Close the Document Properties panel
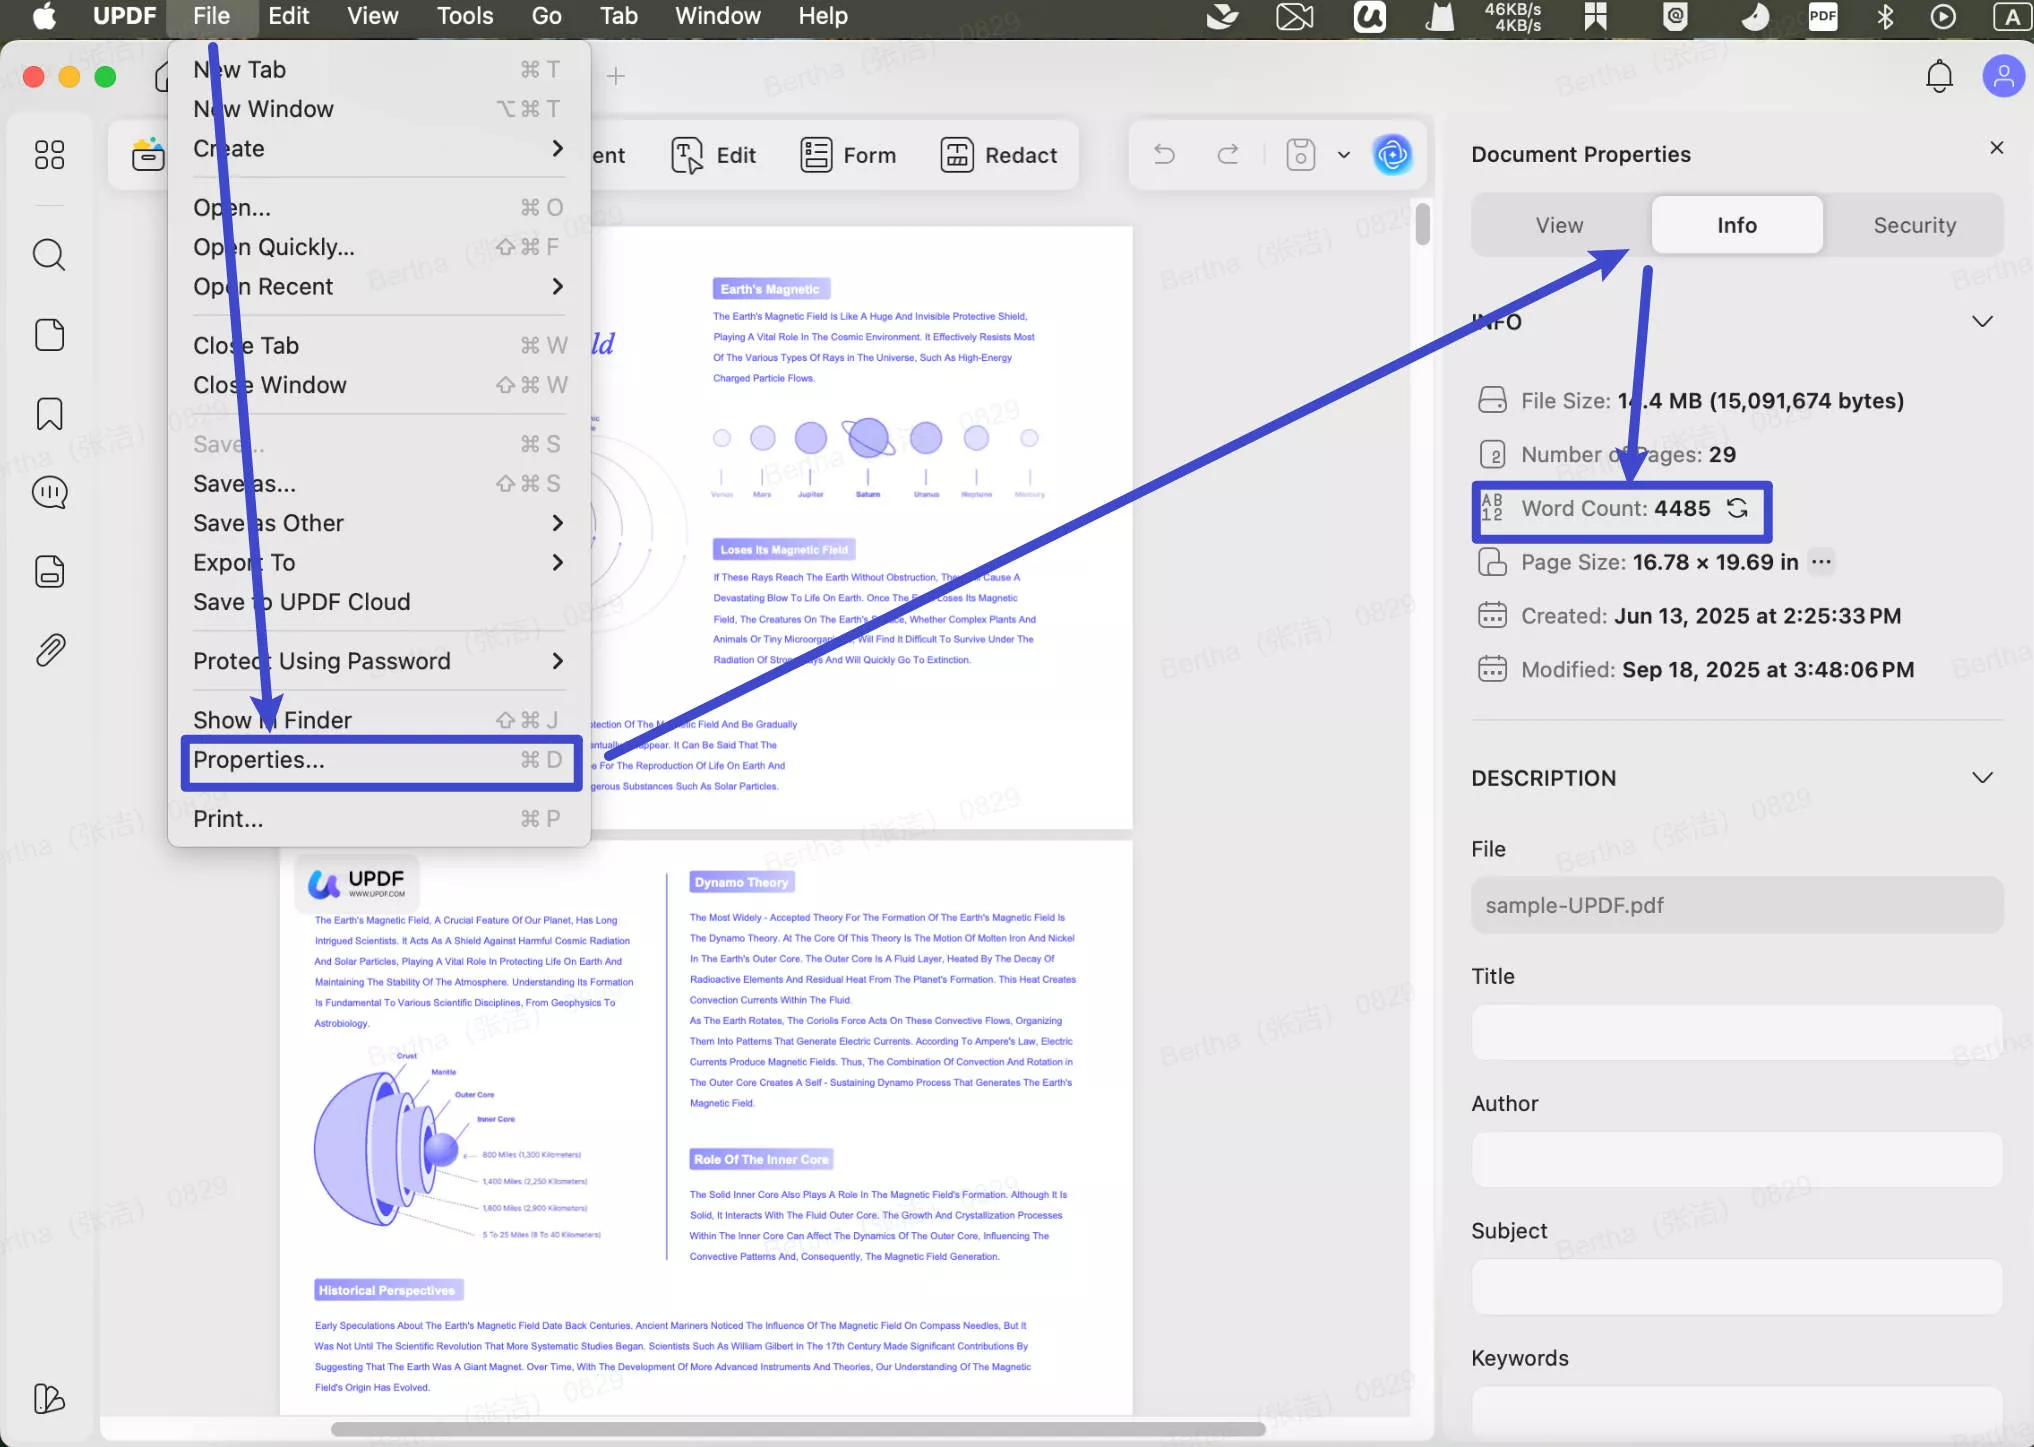The image size is (2034, 1447). click(x=1996, y=147)
